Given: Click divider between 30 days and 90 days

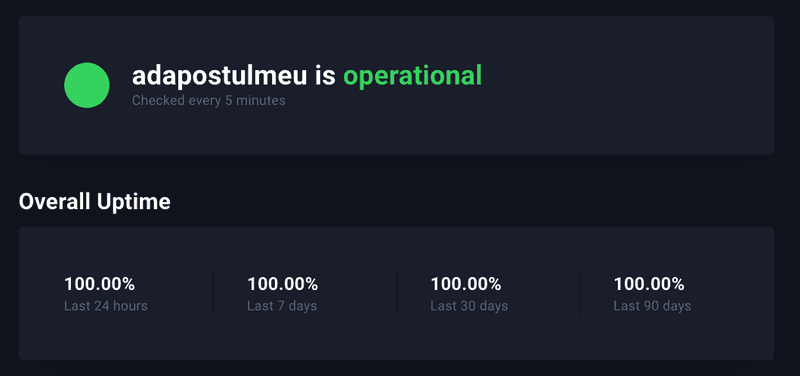Looking at the screenshot, I should pos(580,293).
